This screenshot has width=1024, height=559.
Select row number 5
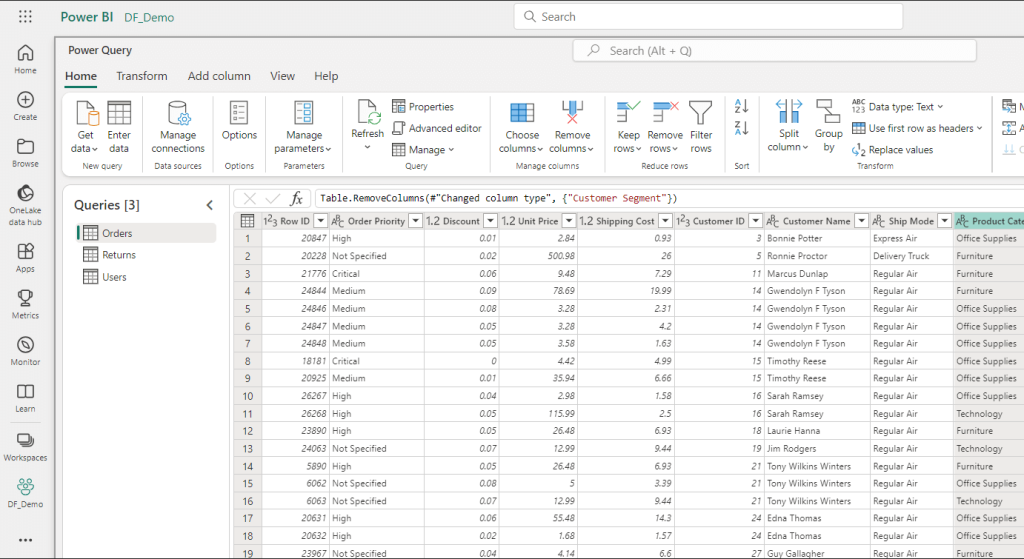[x=248, y=308]
